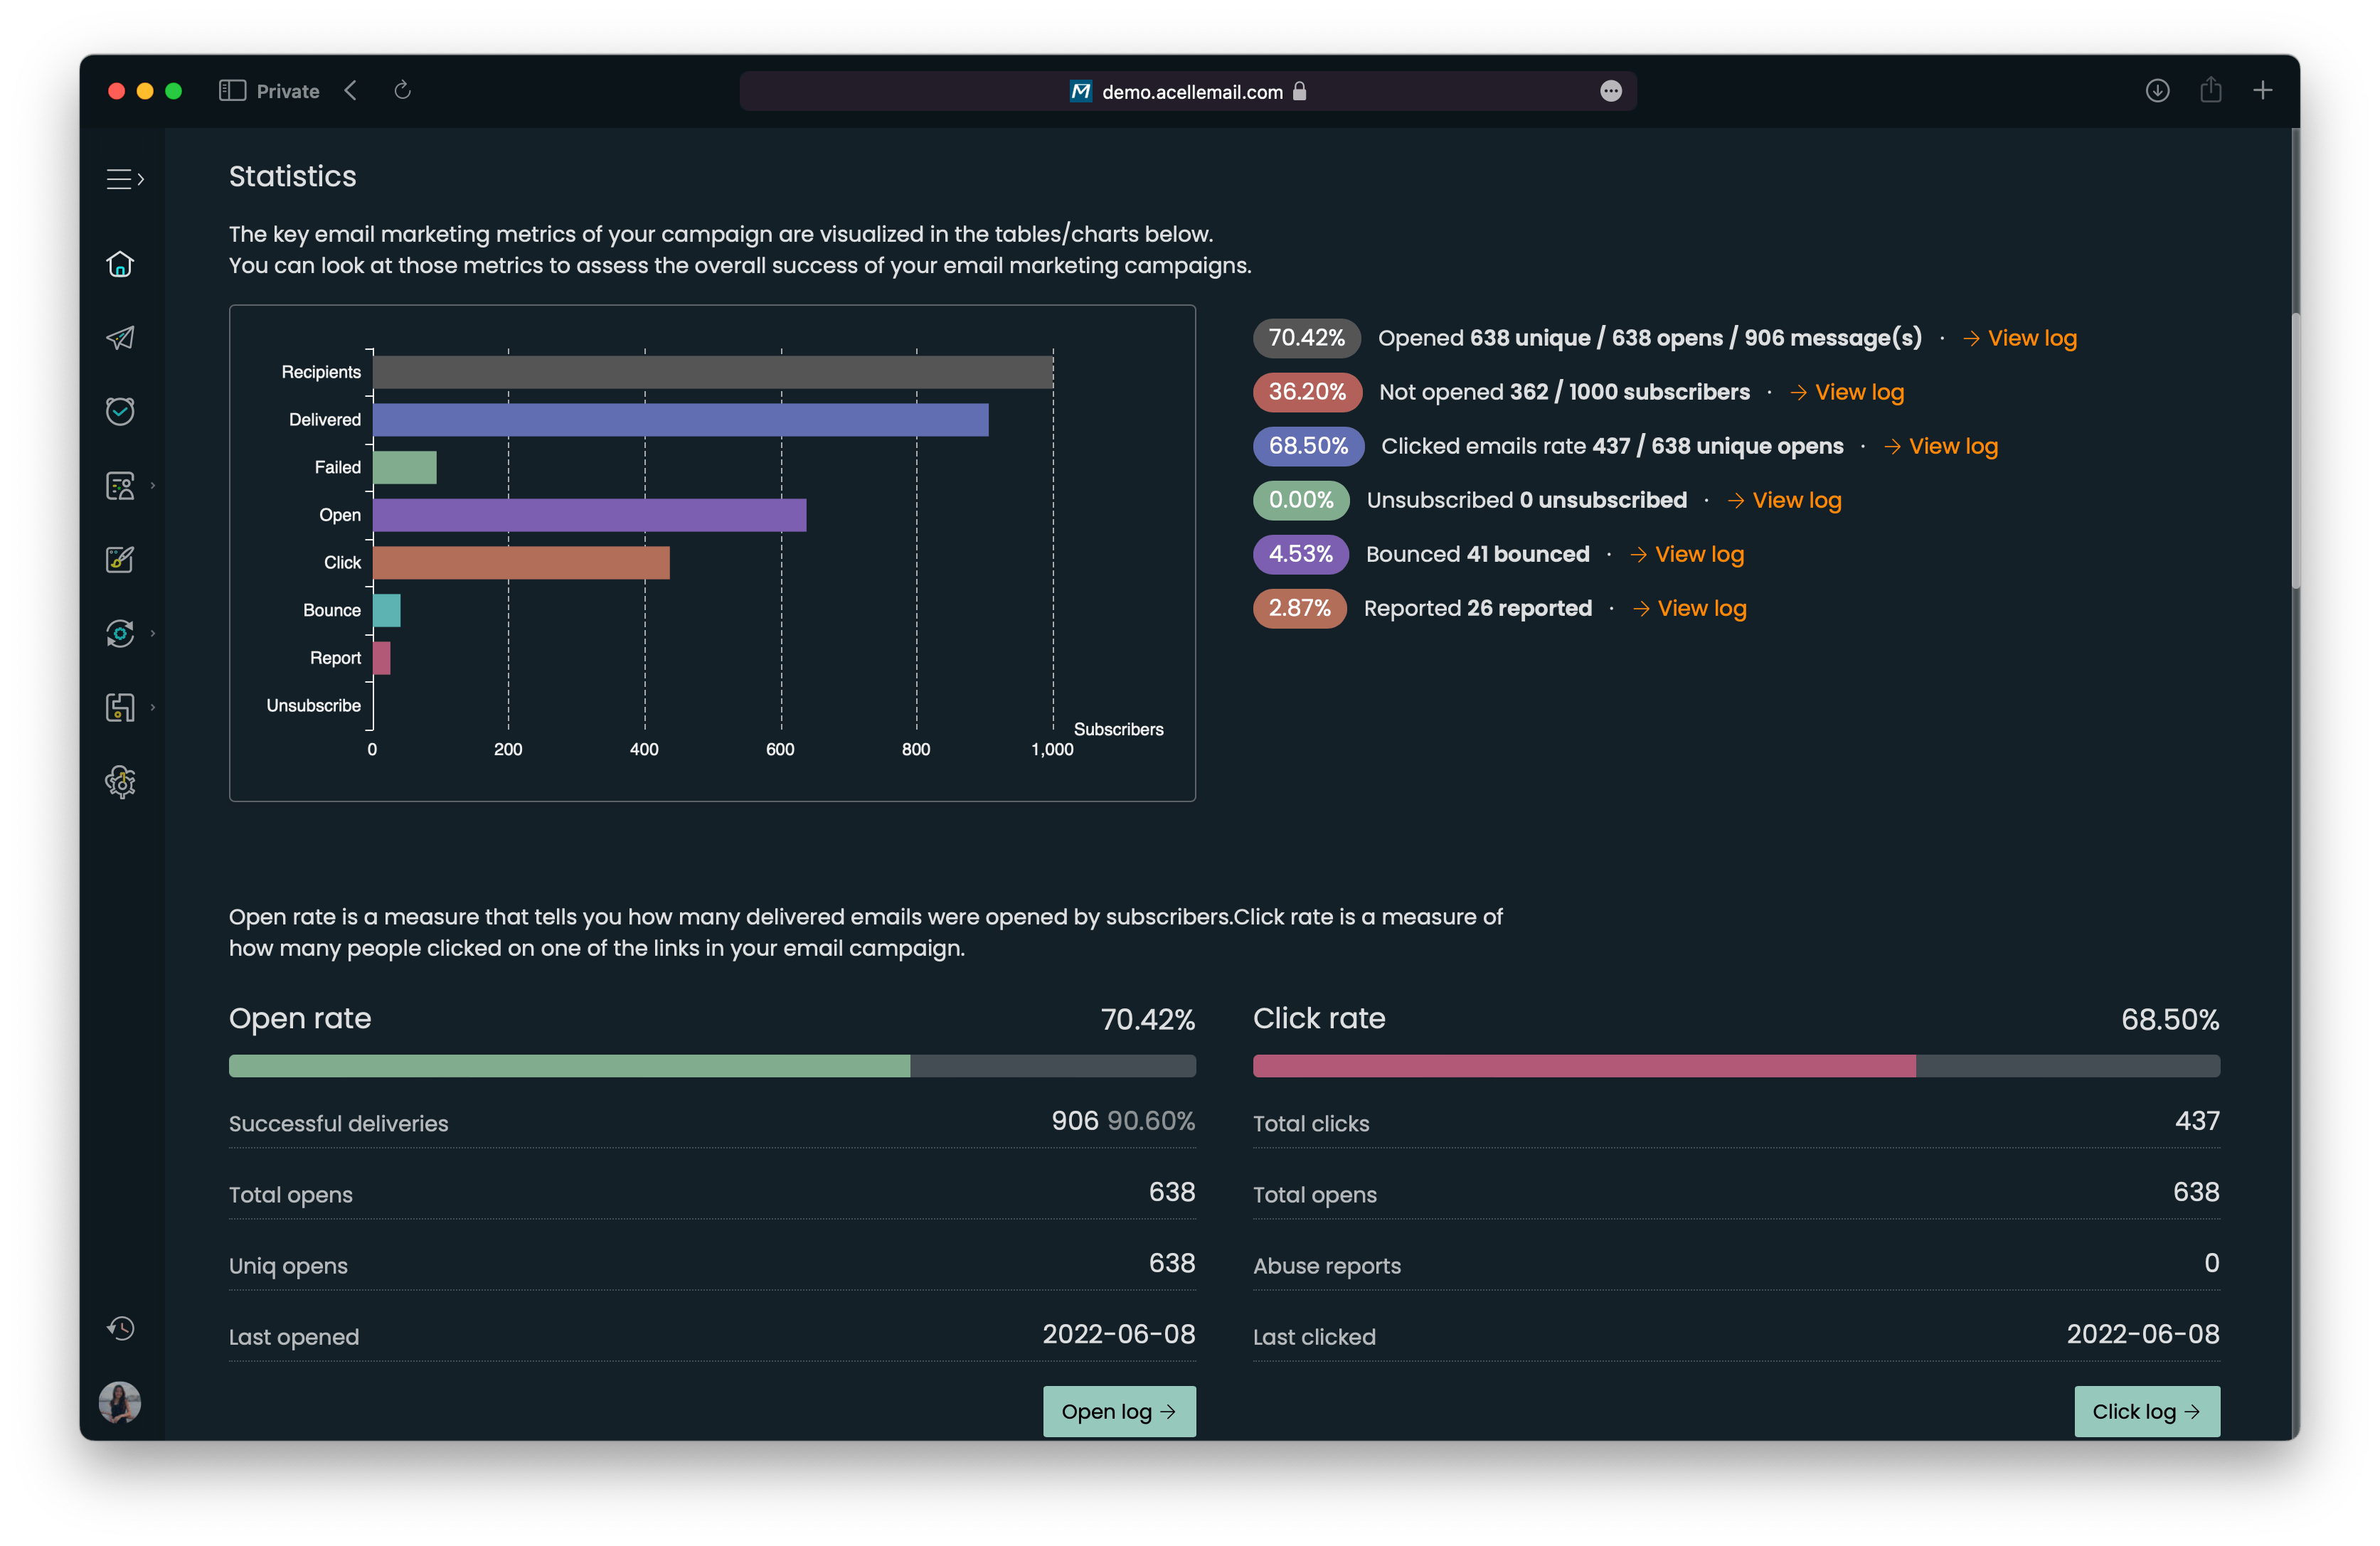The width and height of the screenshot is (2380, 1546).
Task: Open page options ellipsis in address bar
Action: [x=1610, y=91]
